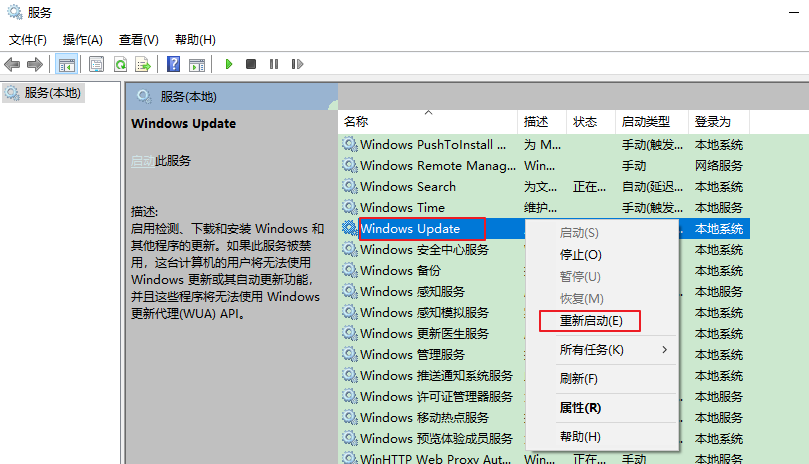This screenshot has width=809, height=464.
Task: Click the Services gear icon in title bar
Action: click(x=14, y=11)
